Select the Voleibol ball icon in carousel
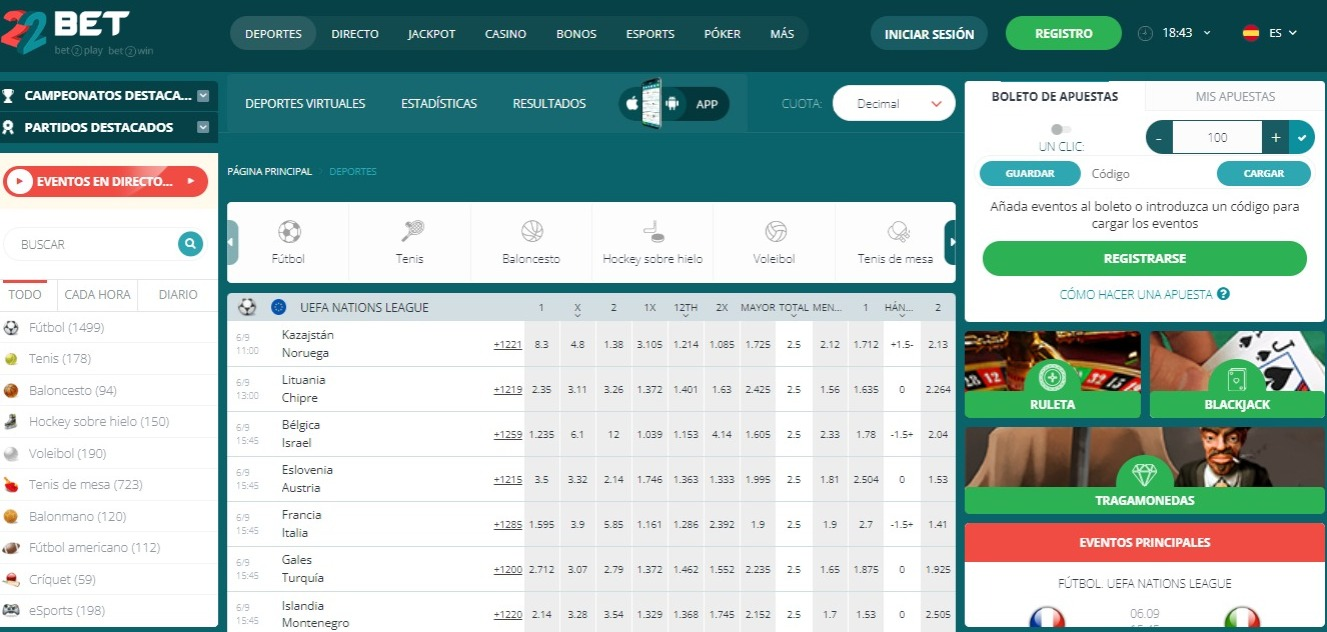Screen dimensions: 1327x632 (775, 232)
